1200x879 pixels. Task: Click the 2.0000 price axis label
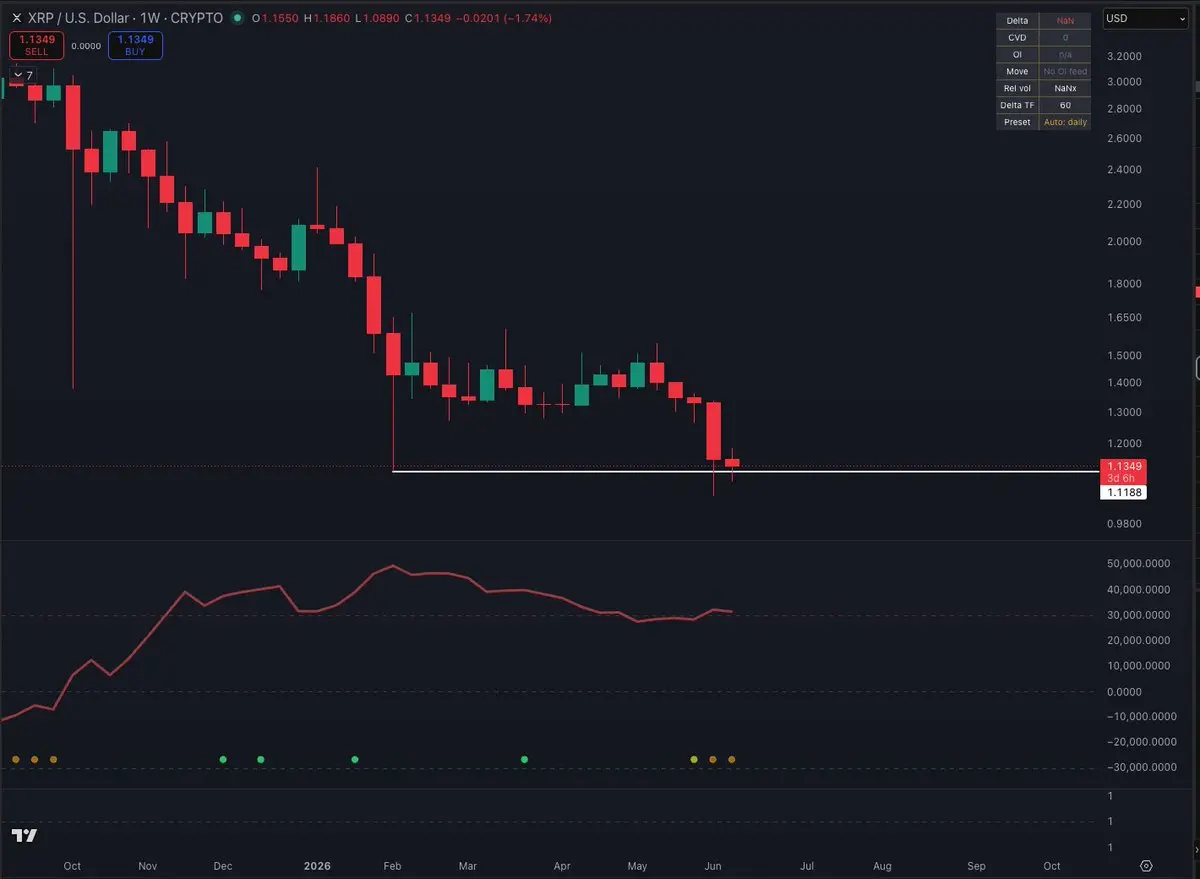pyautogui.click(x=1125, y=241)
